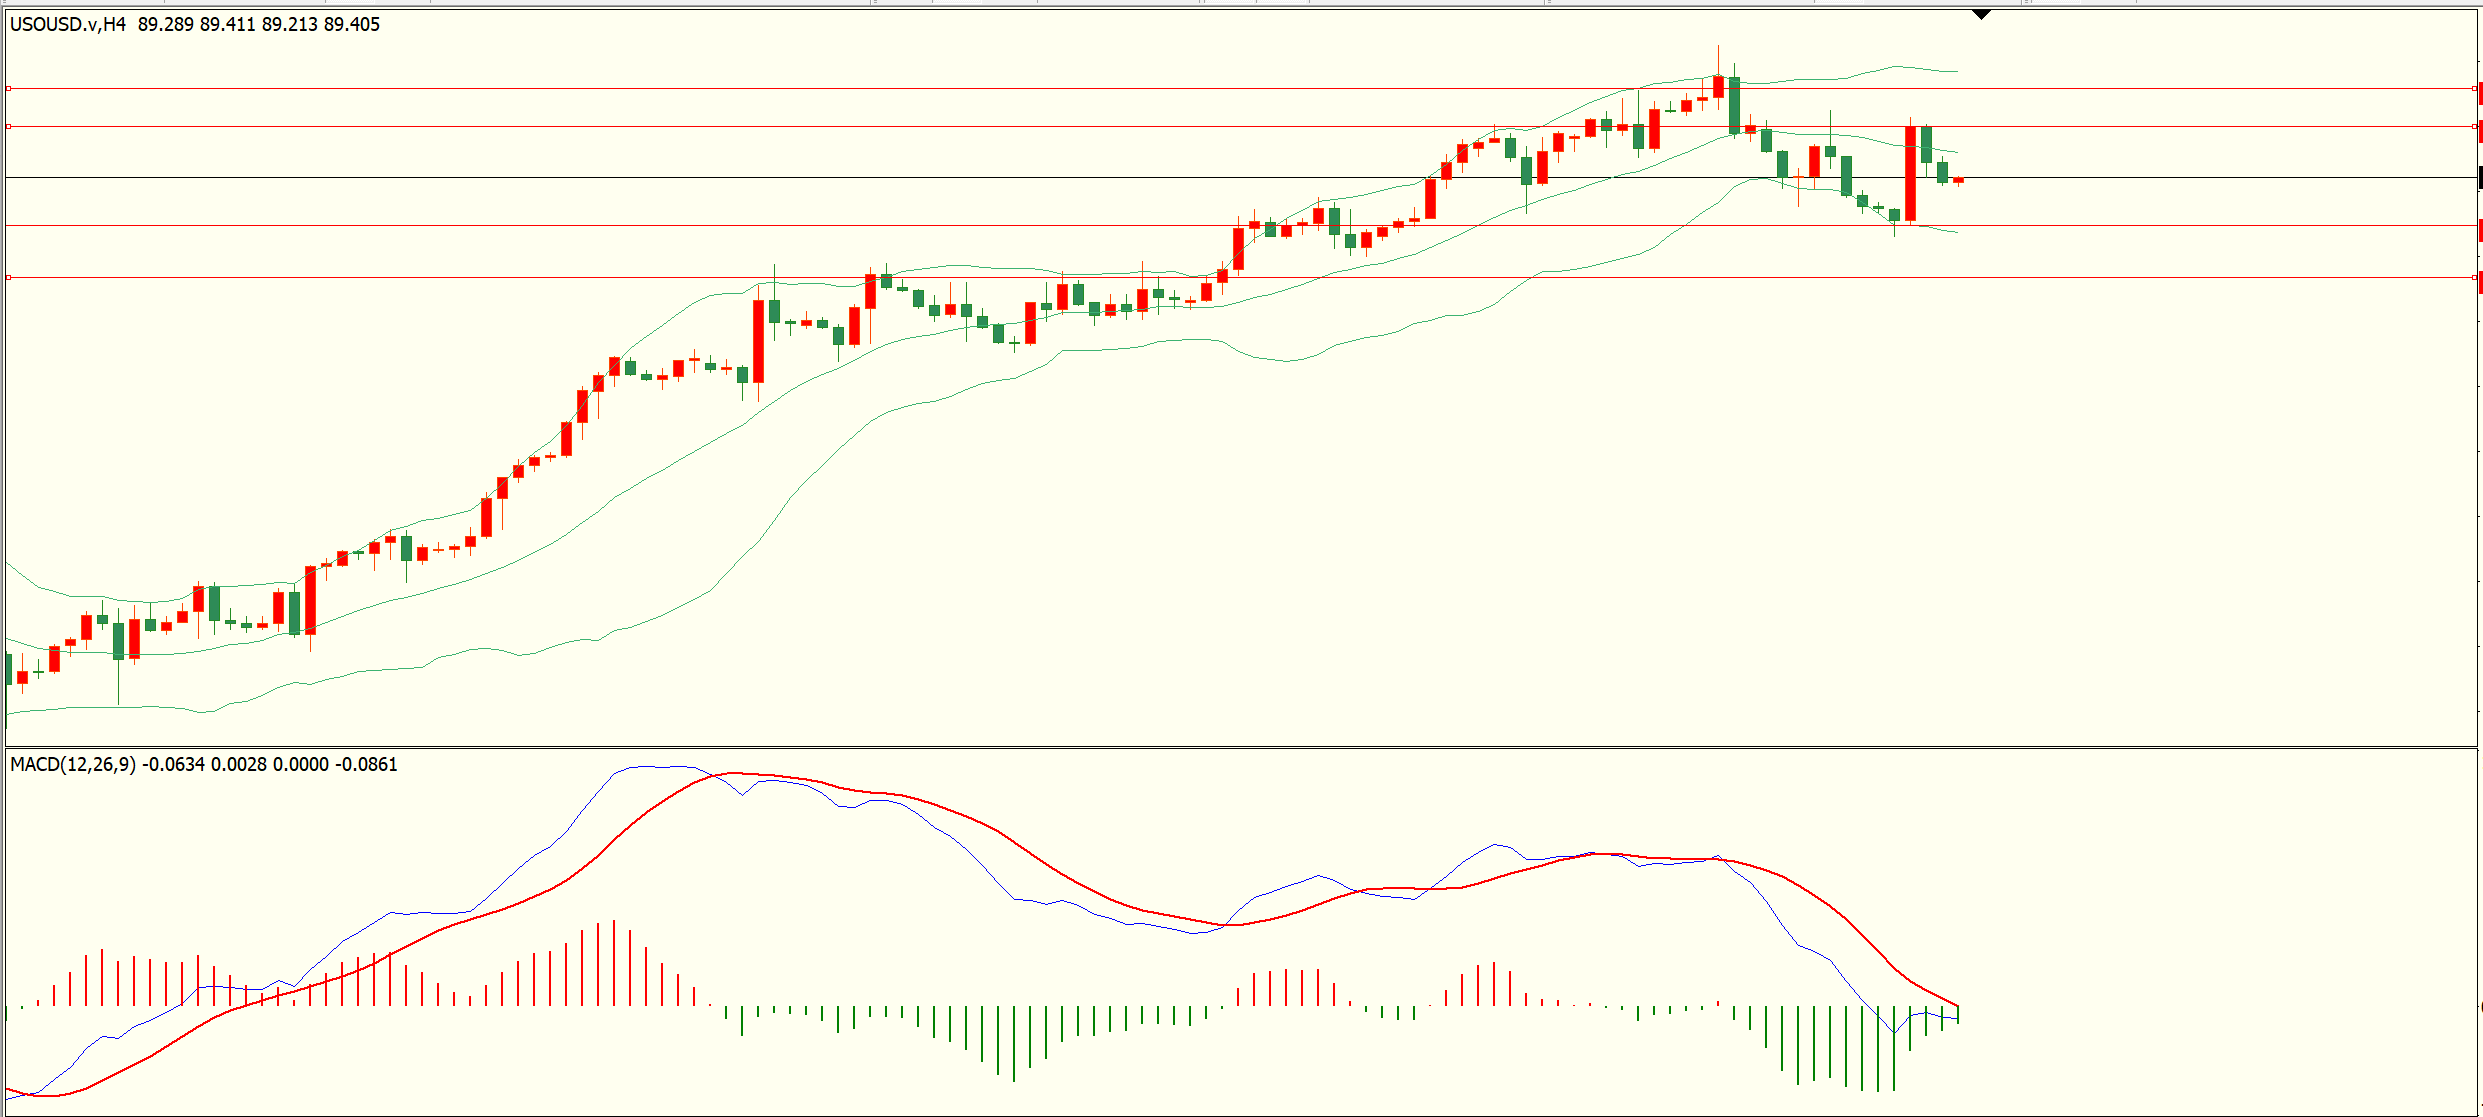Grab left-end handle of lowest red horizontal line
The width and height of the screenshot is (2483, 1117).
pyautogui.click(x=9, y=277)
